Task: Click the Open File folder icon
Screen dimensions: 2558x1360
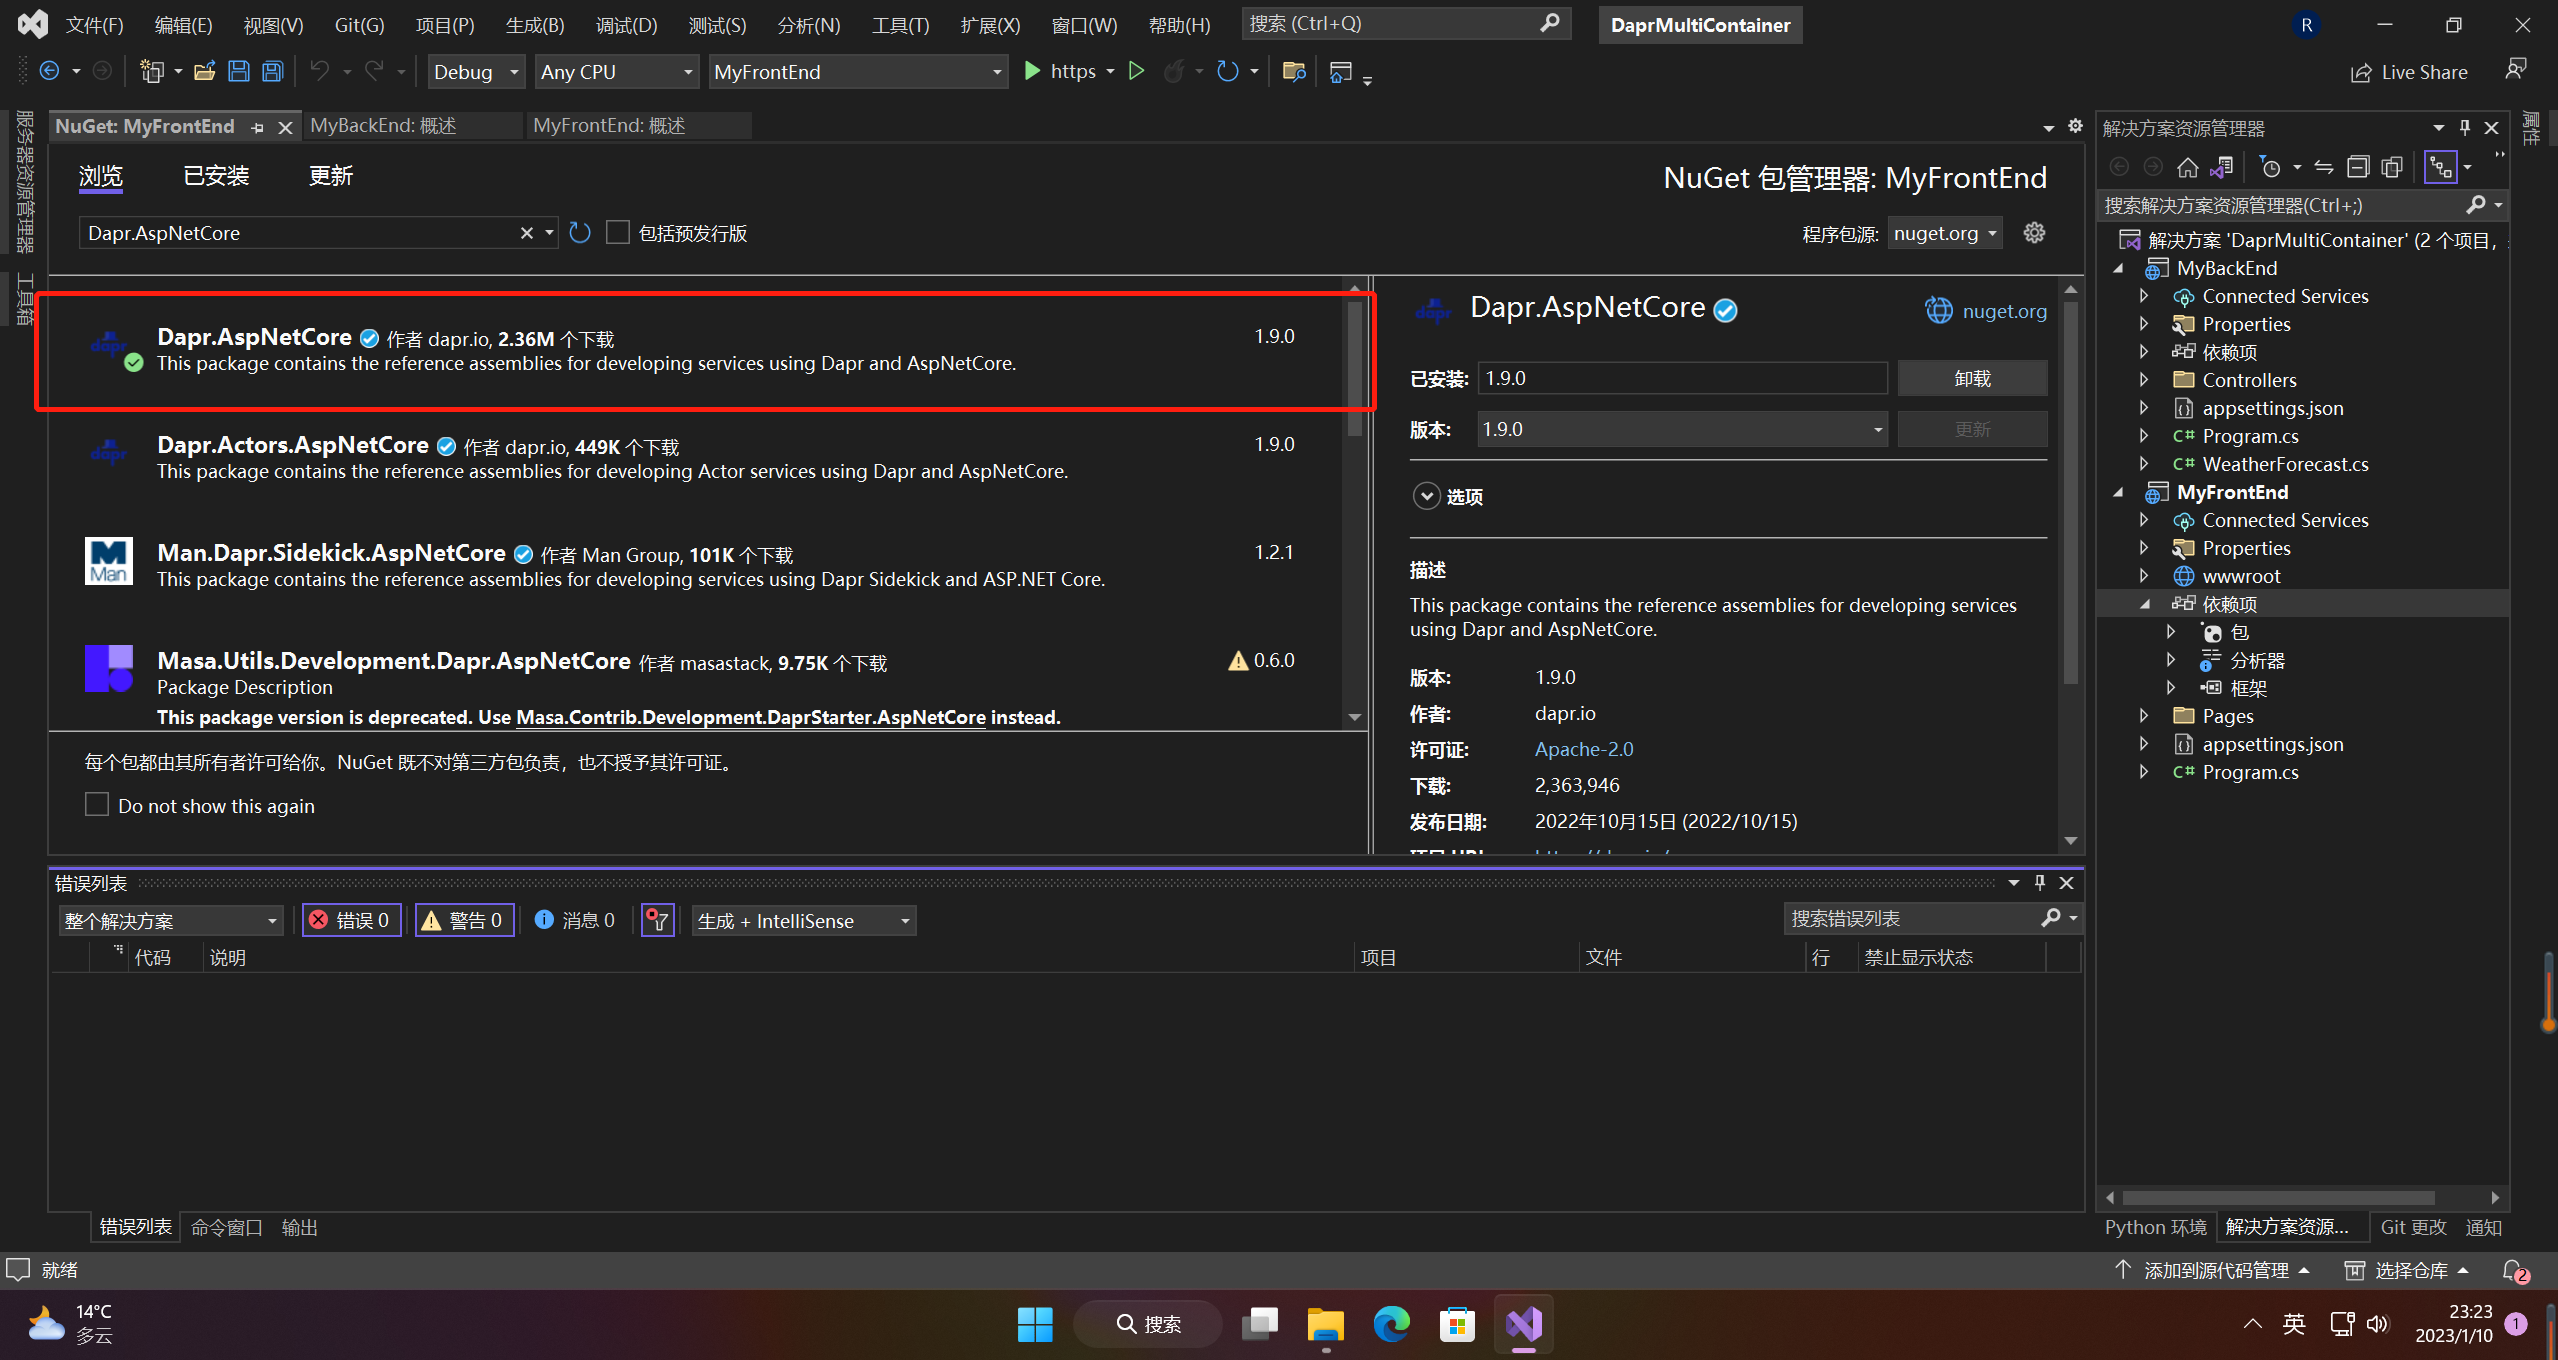Action: [204, 71]
